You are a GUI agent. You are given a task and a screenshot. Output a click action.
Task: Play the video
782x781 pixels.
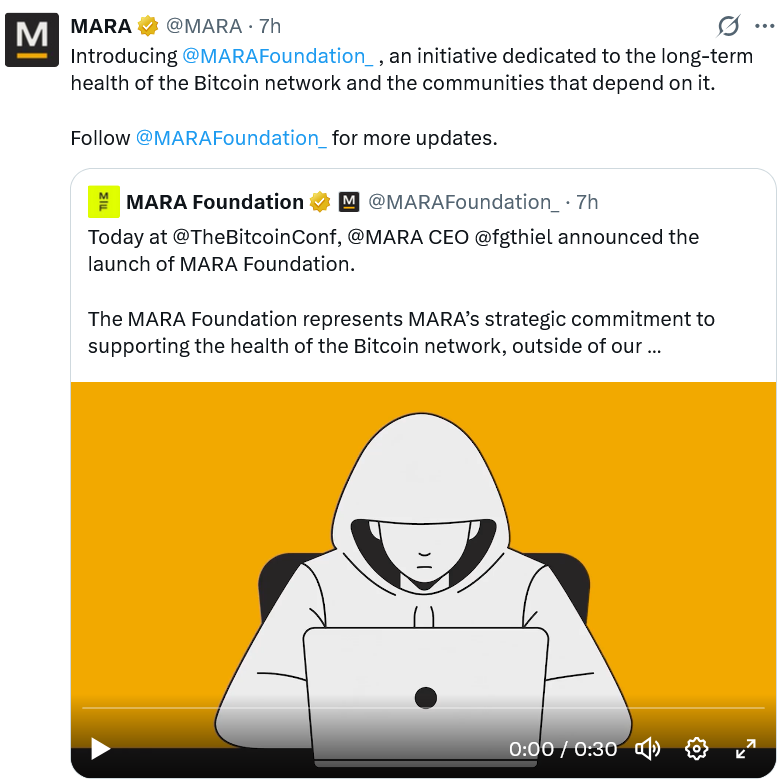click(100, 748)
